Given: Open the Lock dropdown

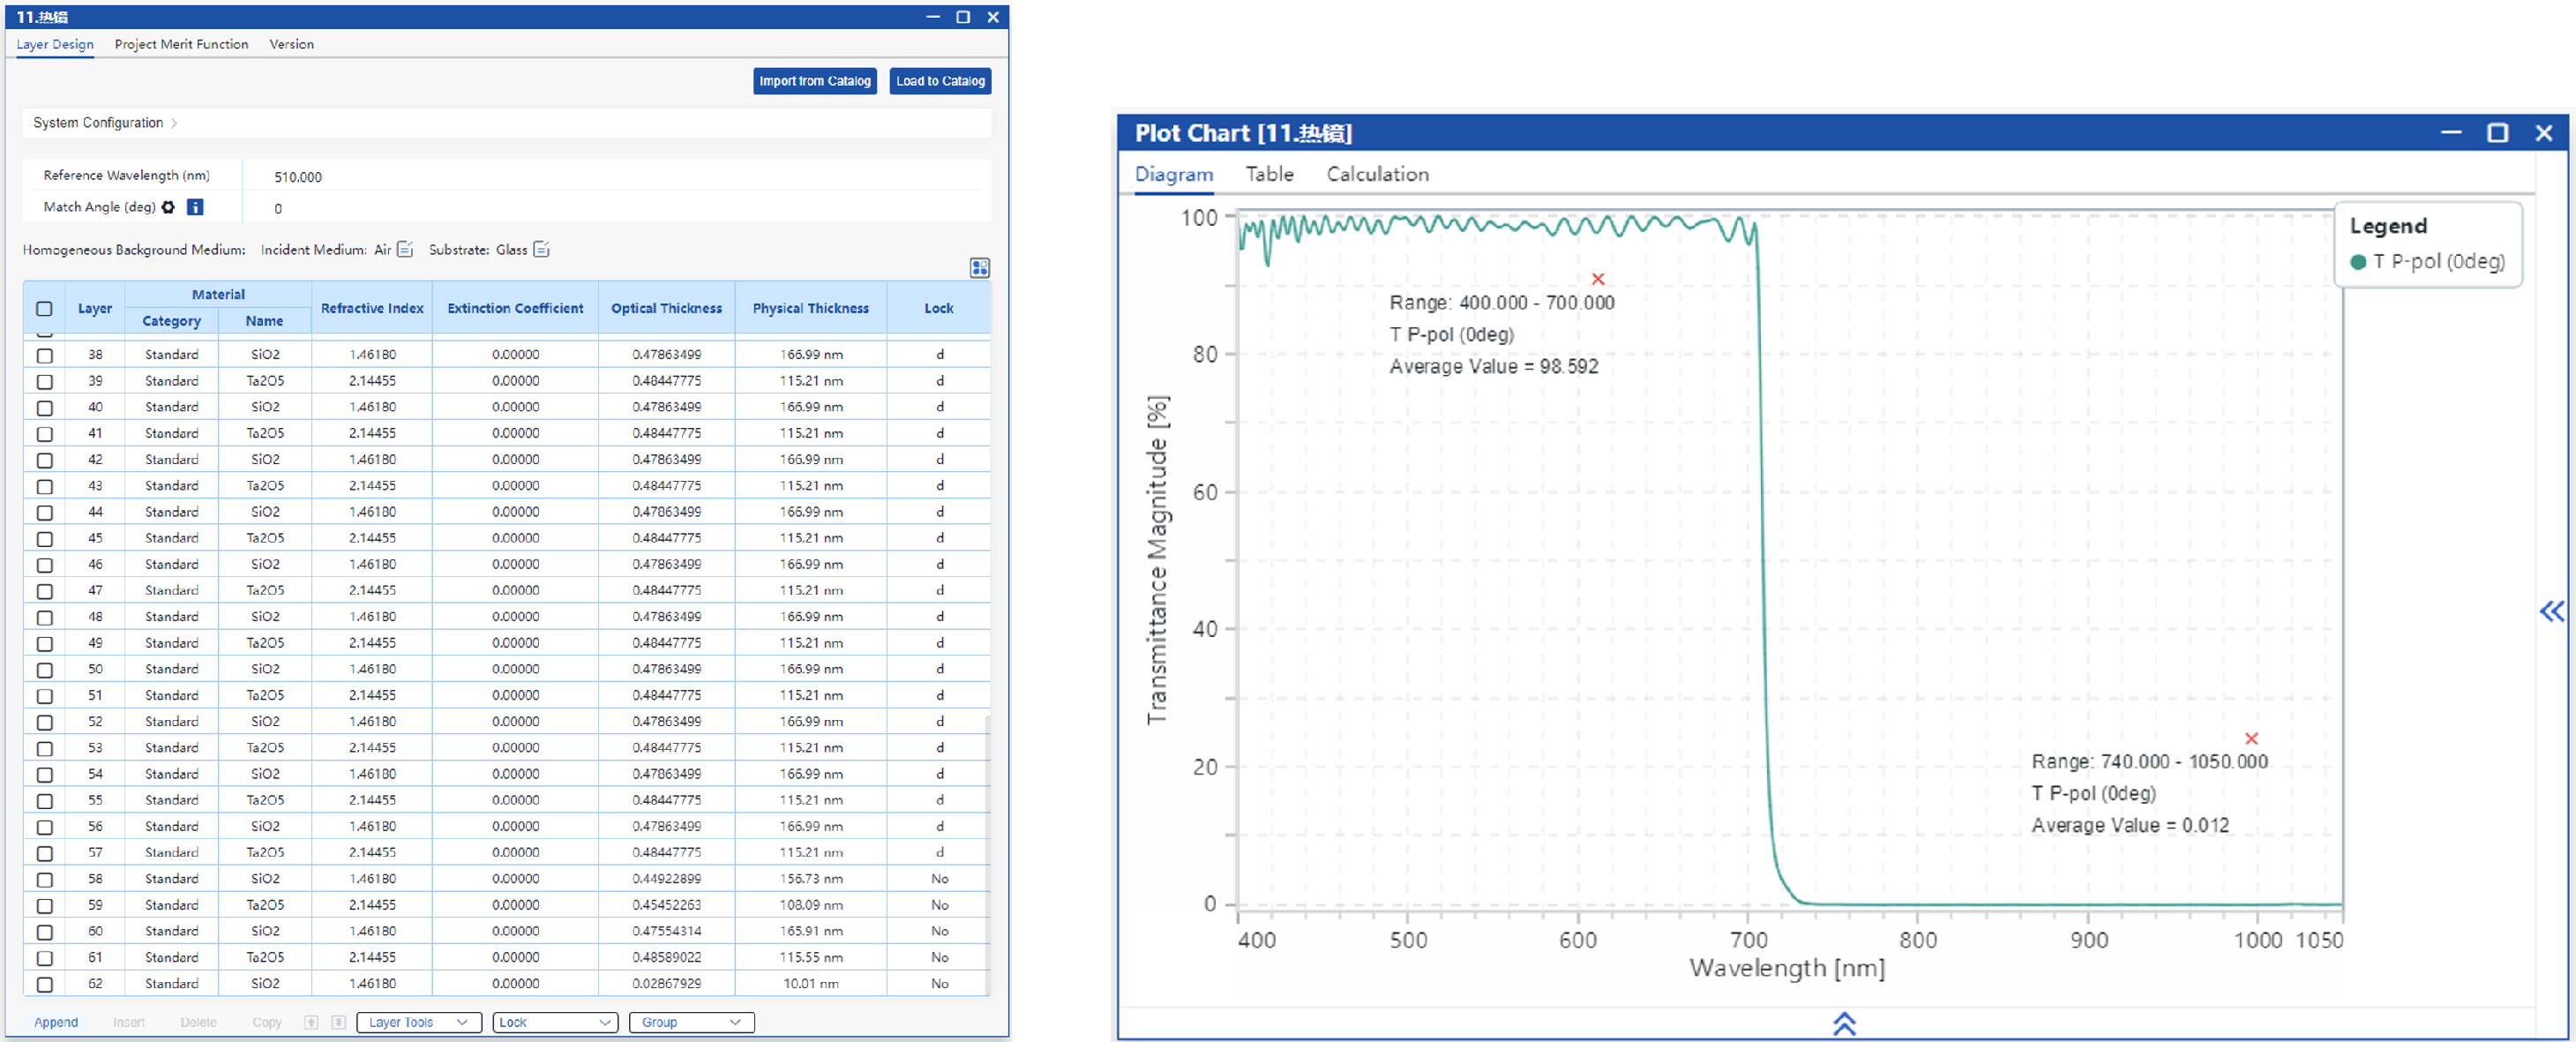Looking at the screenshot, I should coord(554,1022).
